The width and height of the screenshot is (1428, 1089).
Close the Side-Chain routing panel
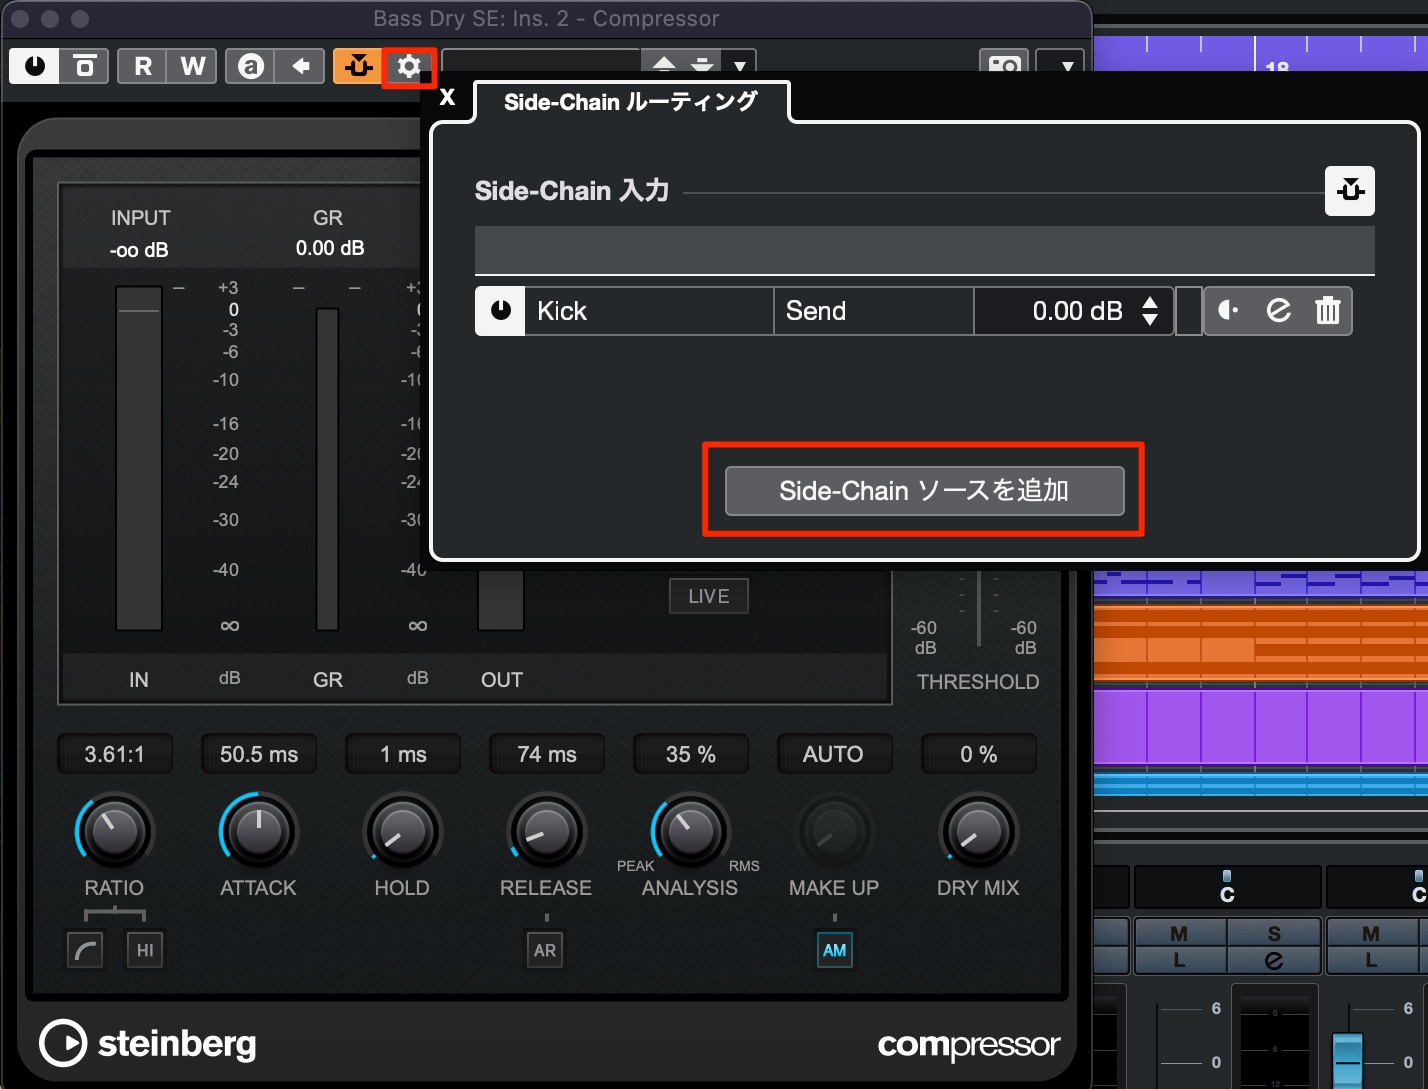[447, 96]
